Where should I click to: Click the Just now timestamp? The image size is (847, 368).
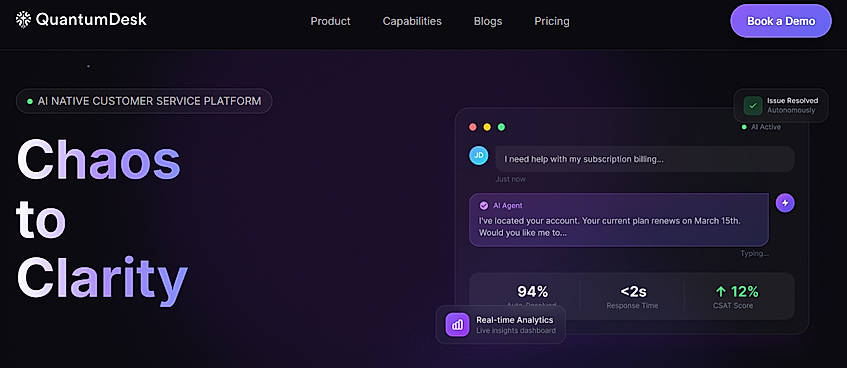click(x=510, y=179)
